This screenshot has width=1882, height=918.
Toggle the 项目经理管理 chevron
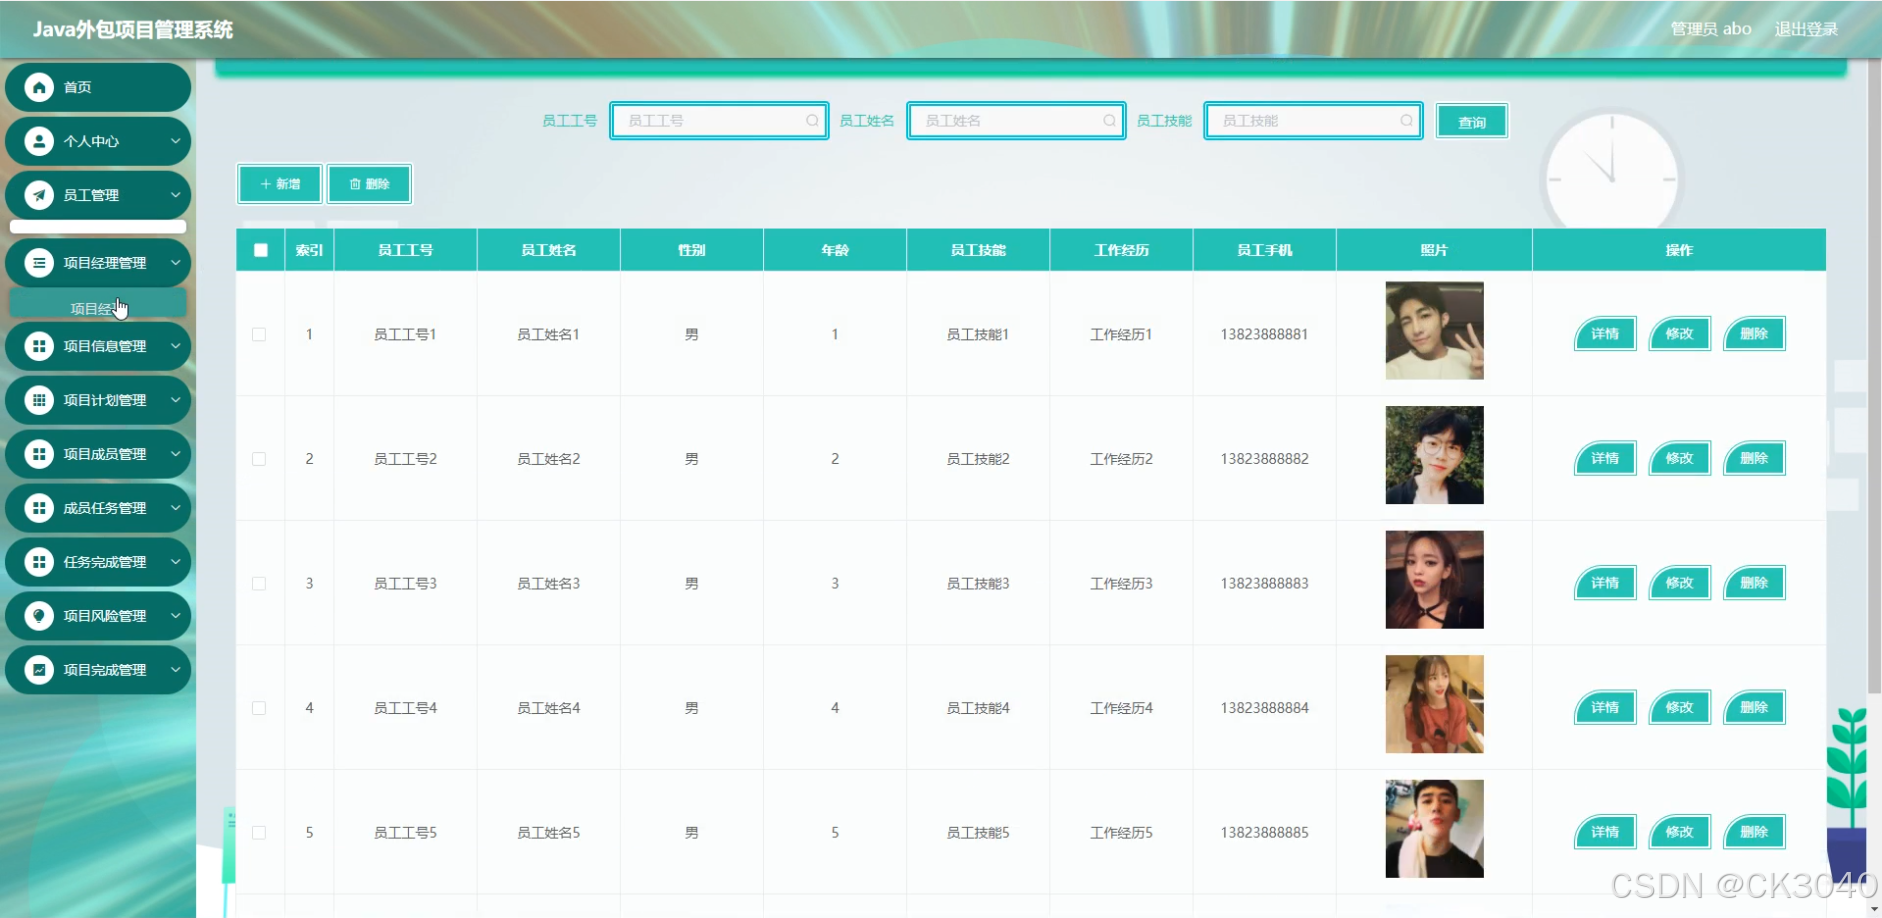point(175,264)
